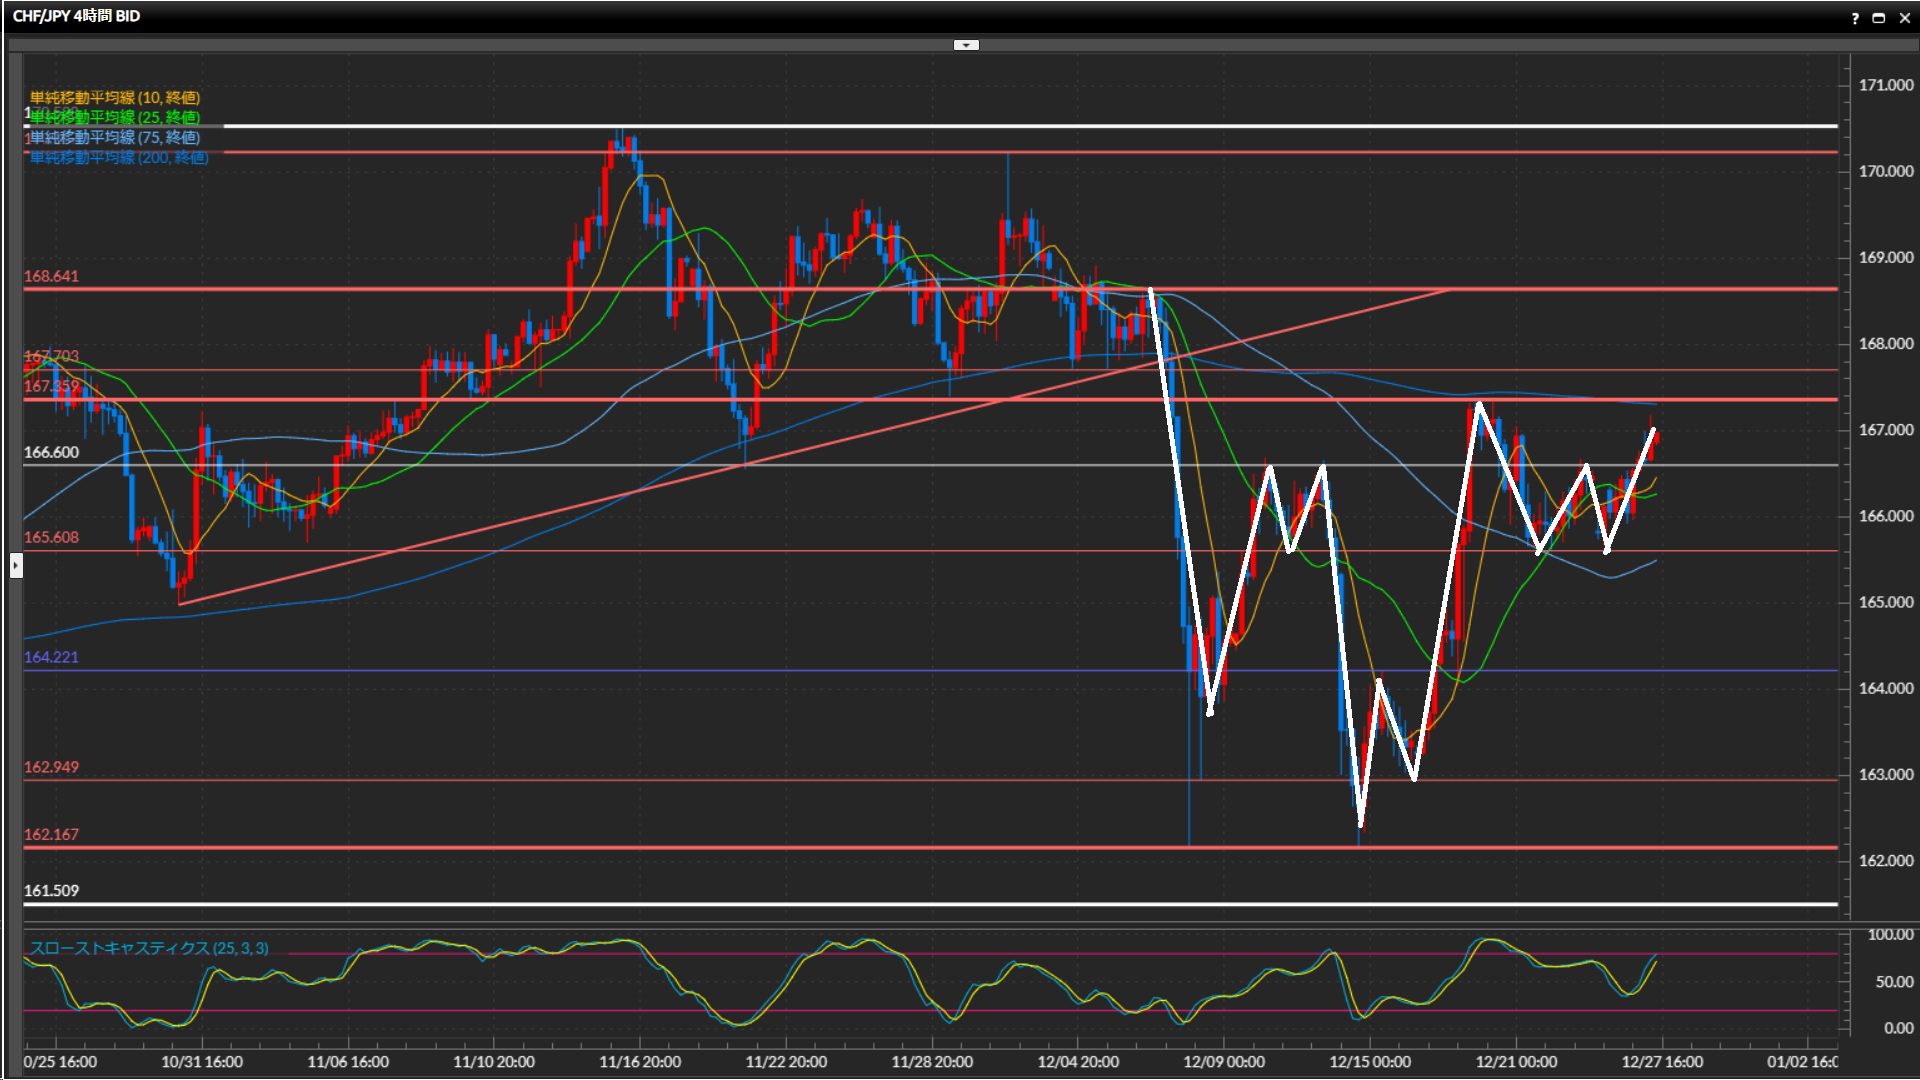Expand the left side panel arrow
Image resolution: width=1920 pixels, height=1080 pixels.
click(15, 566)
